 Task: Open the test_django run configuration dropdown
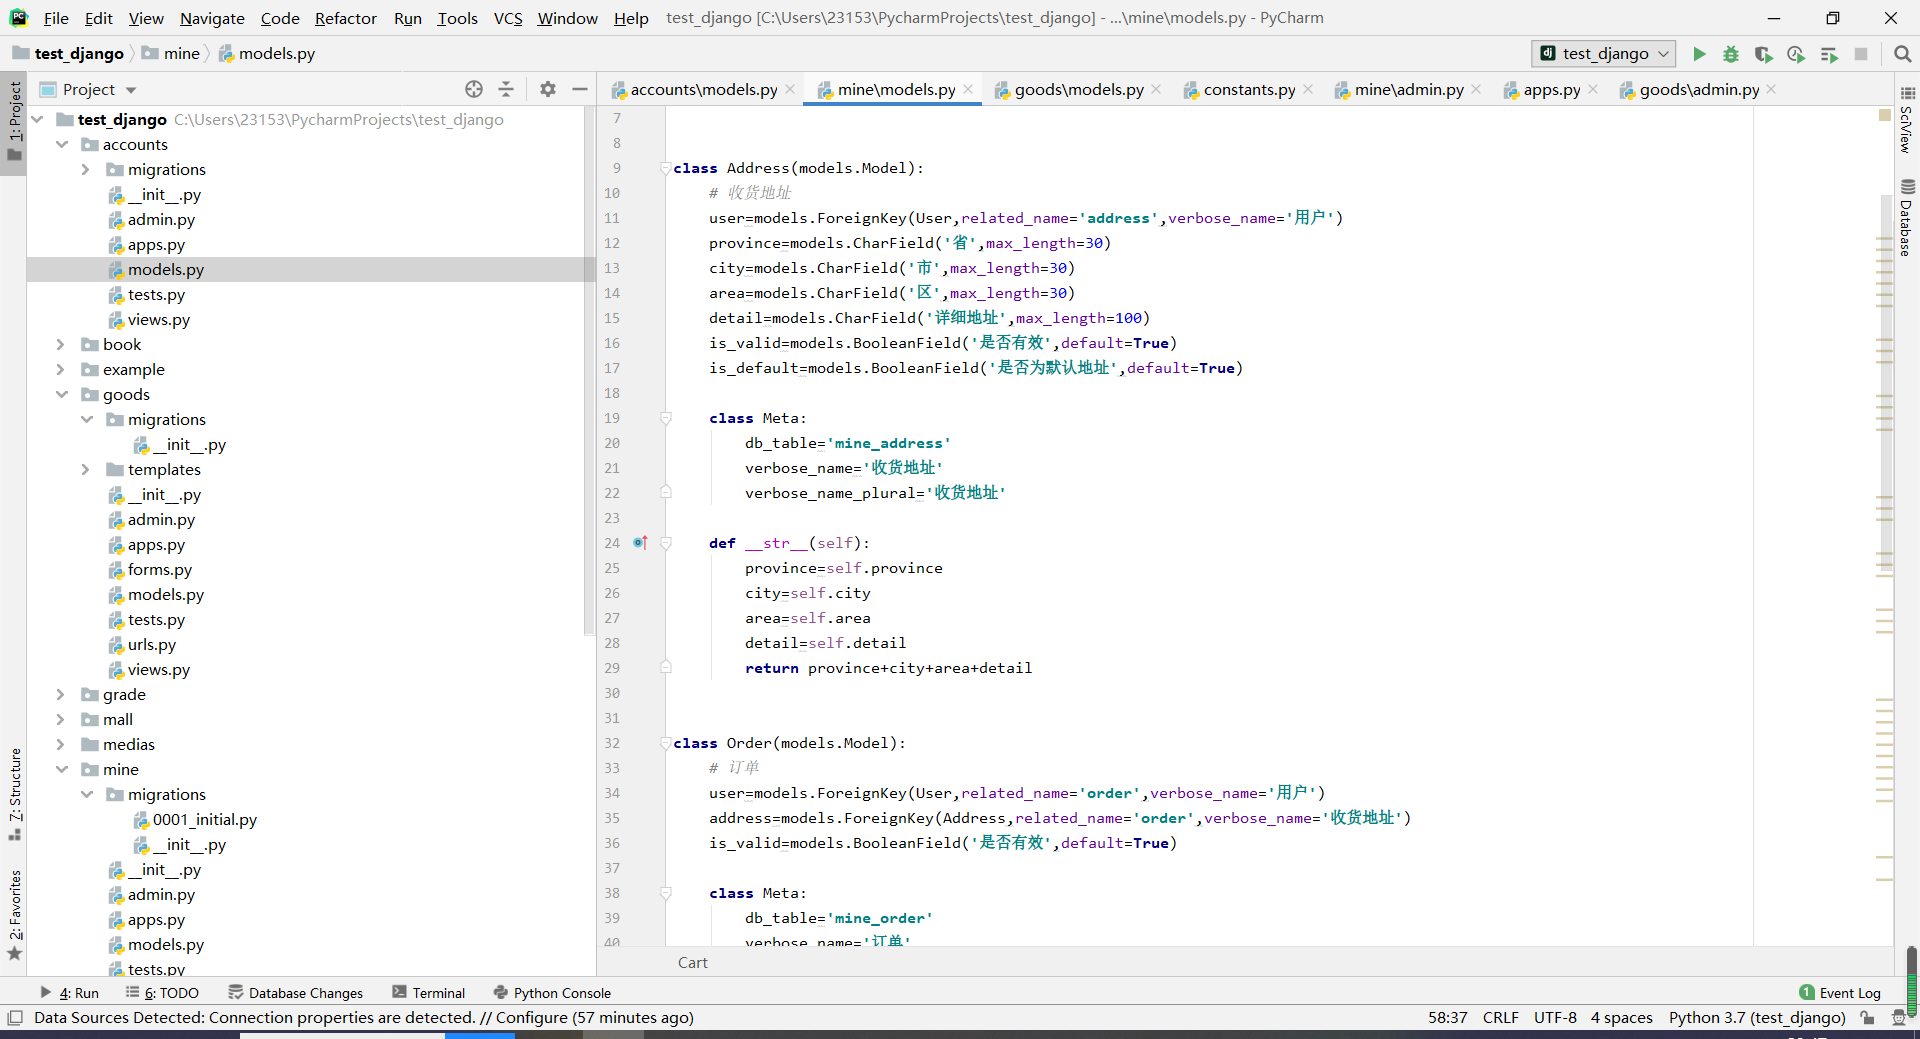click(x=1603, y=54)
